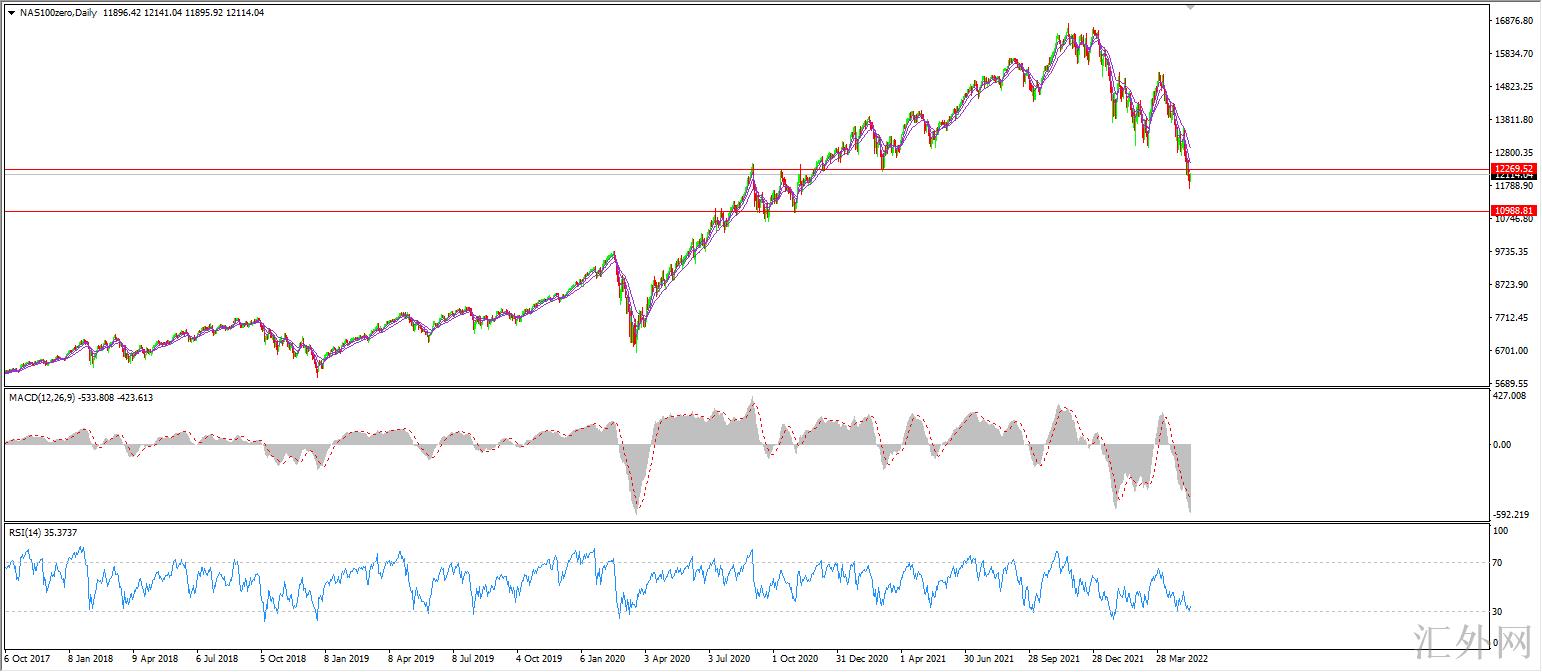Image resolution: width=1542 pixels, height=672 pixels.
Task: Click the RSI(14) indicator label
Action: pyautogui.click(x=27, y=532)
